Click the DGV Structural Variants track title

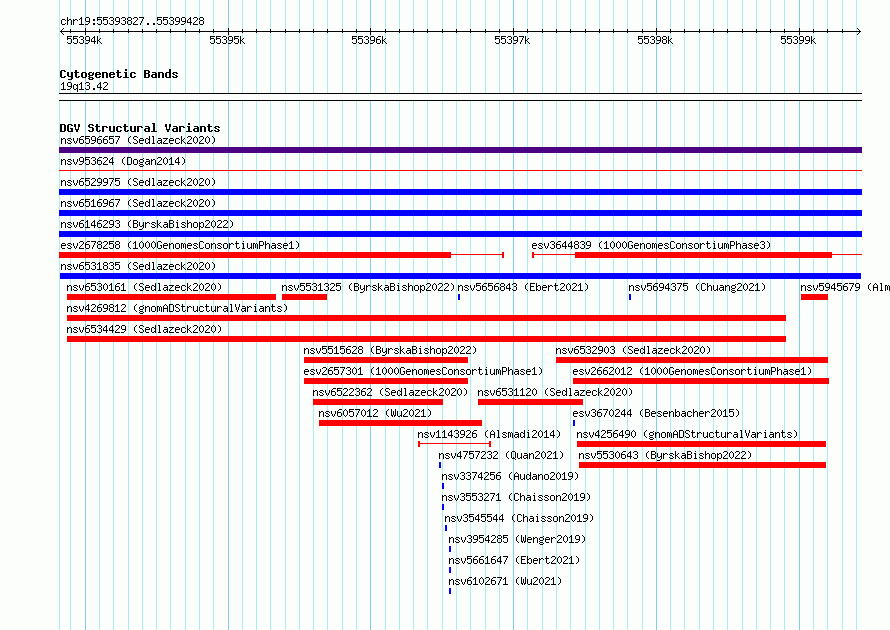(140, 128)
